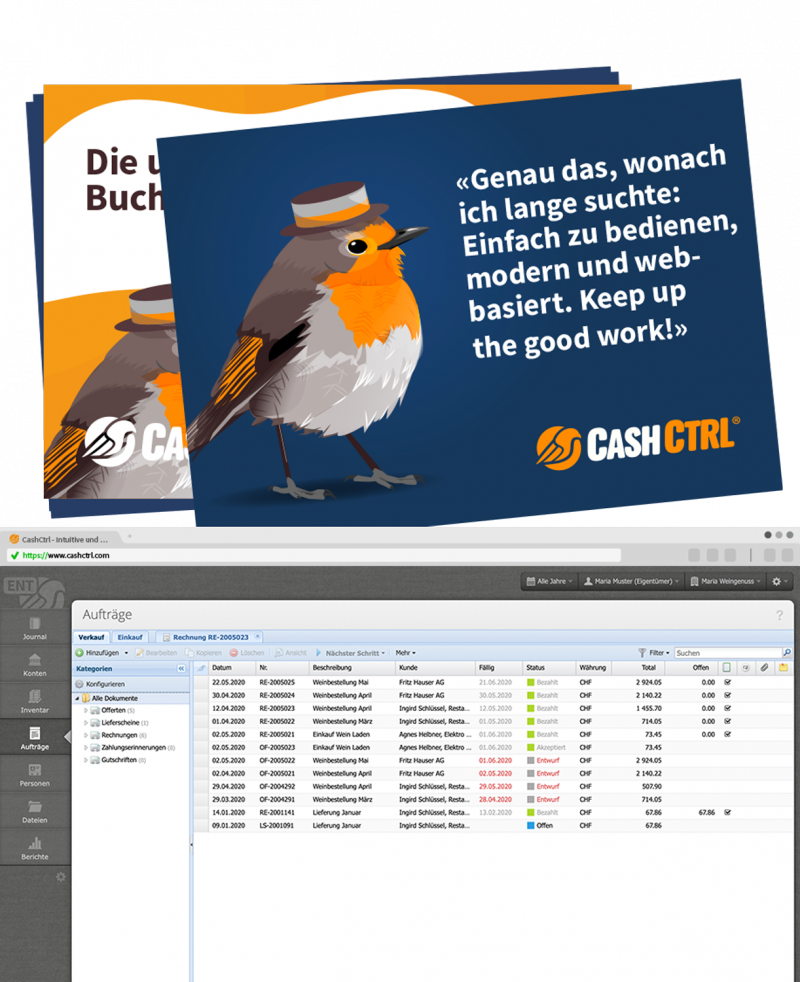800x982 pixels.
Task: Click the blue Offen status swatch
Action: tap(532, 826)
